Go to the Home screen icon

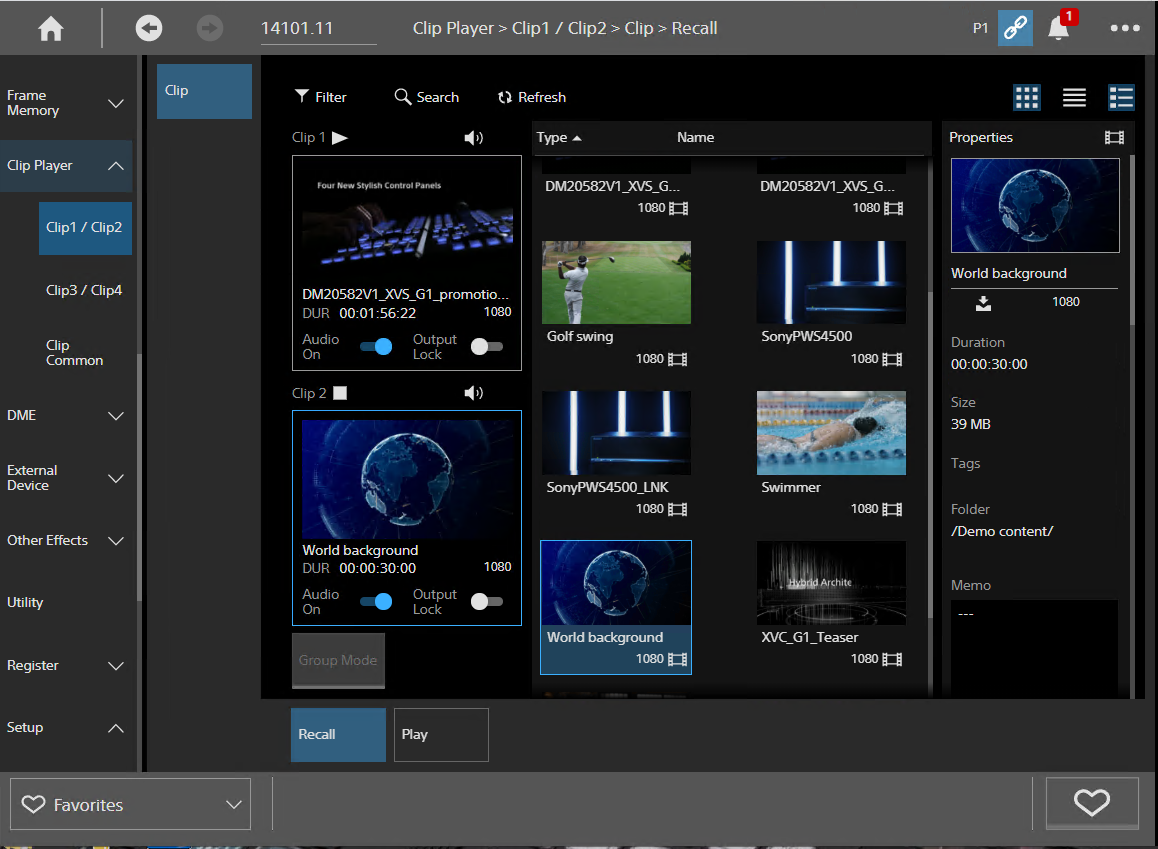(51, 29)
